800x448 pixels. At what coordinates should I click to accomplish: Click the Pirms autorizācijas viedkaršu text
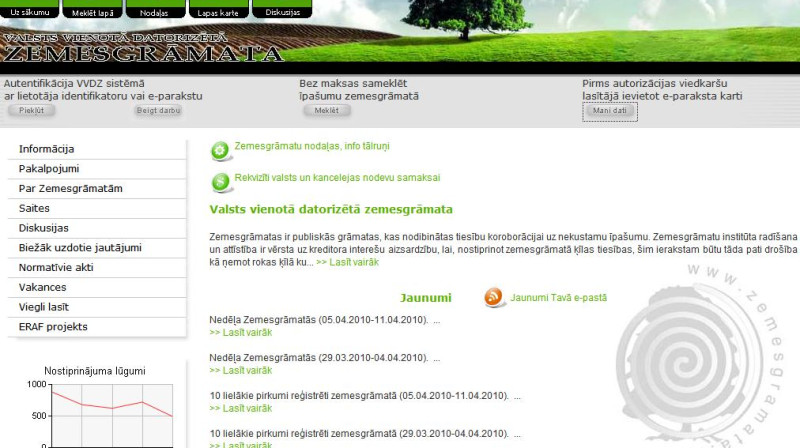coord(655,83)
